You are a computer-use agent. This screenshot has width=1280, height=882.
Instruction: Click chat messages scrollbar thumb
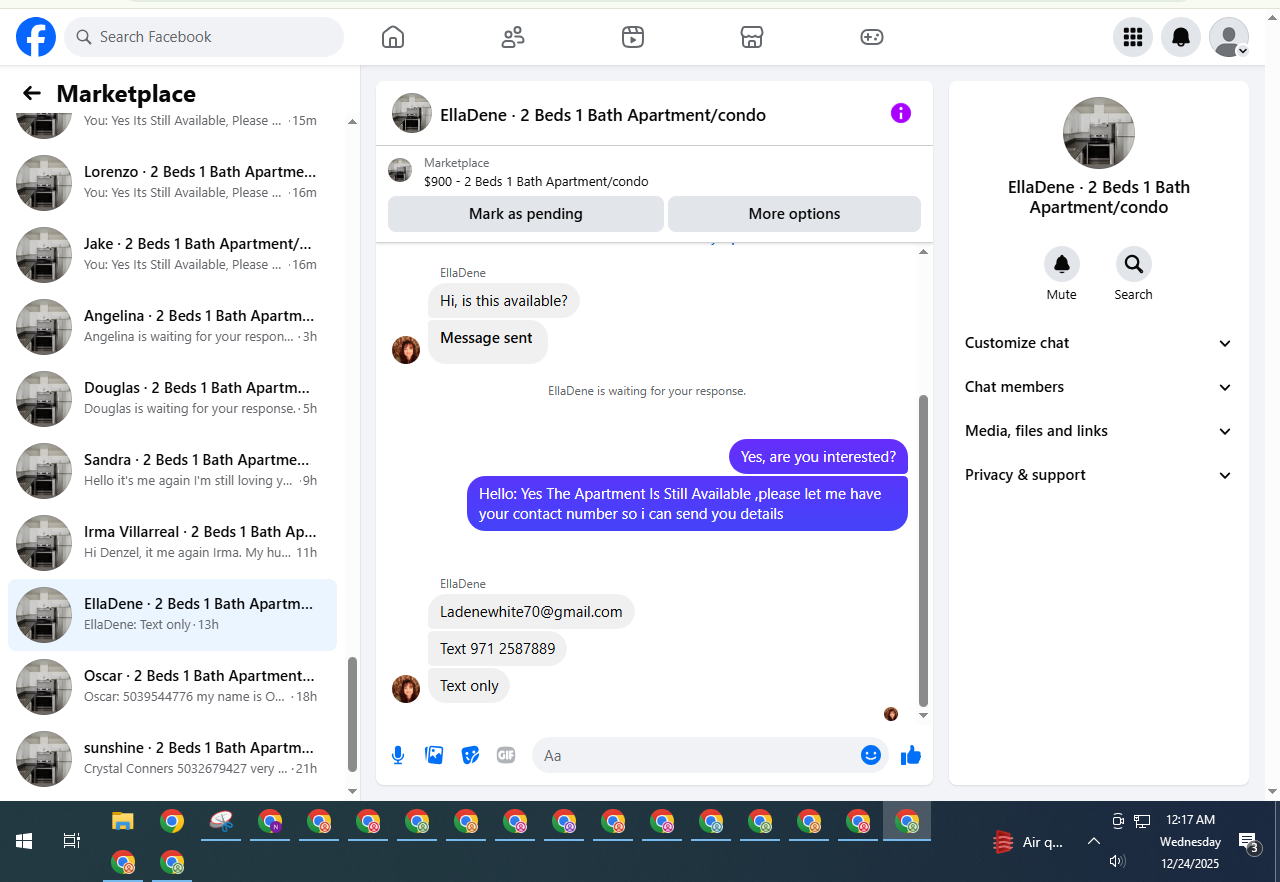[x=923, y=550]
